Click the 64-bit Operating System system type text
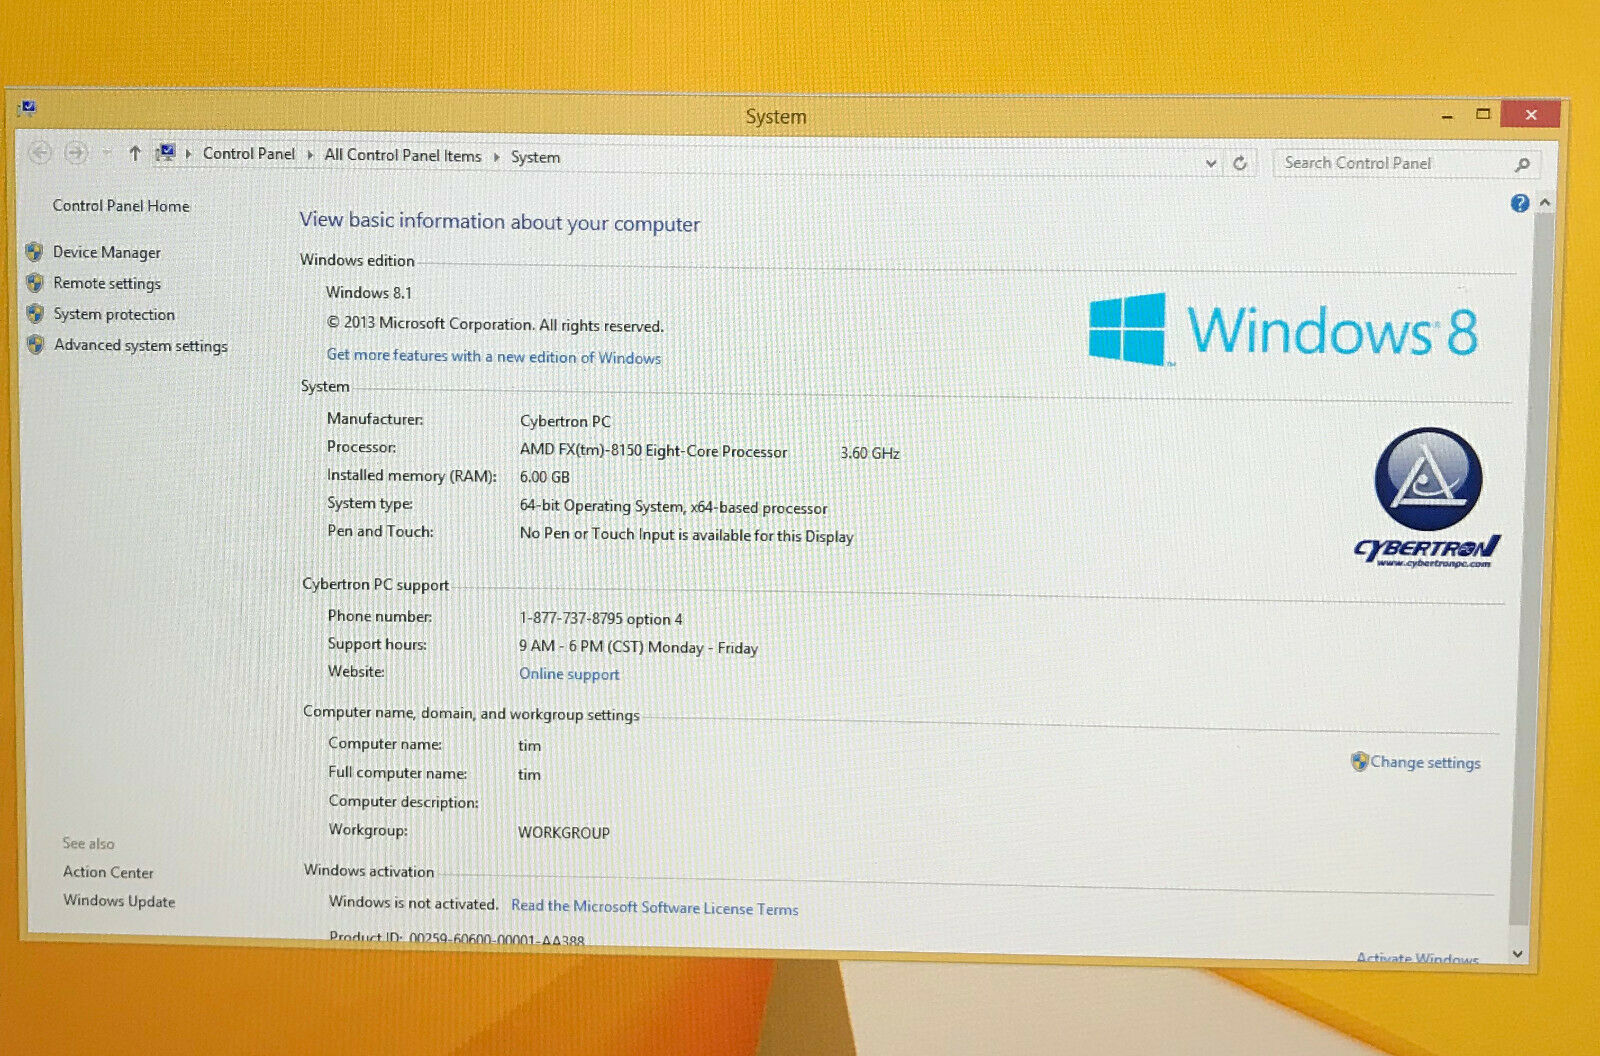Viewport: 1600px width, 1056px height. 673,507
